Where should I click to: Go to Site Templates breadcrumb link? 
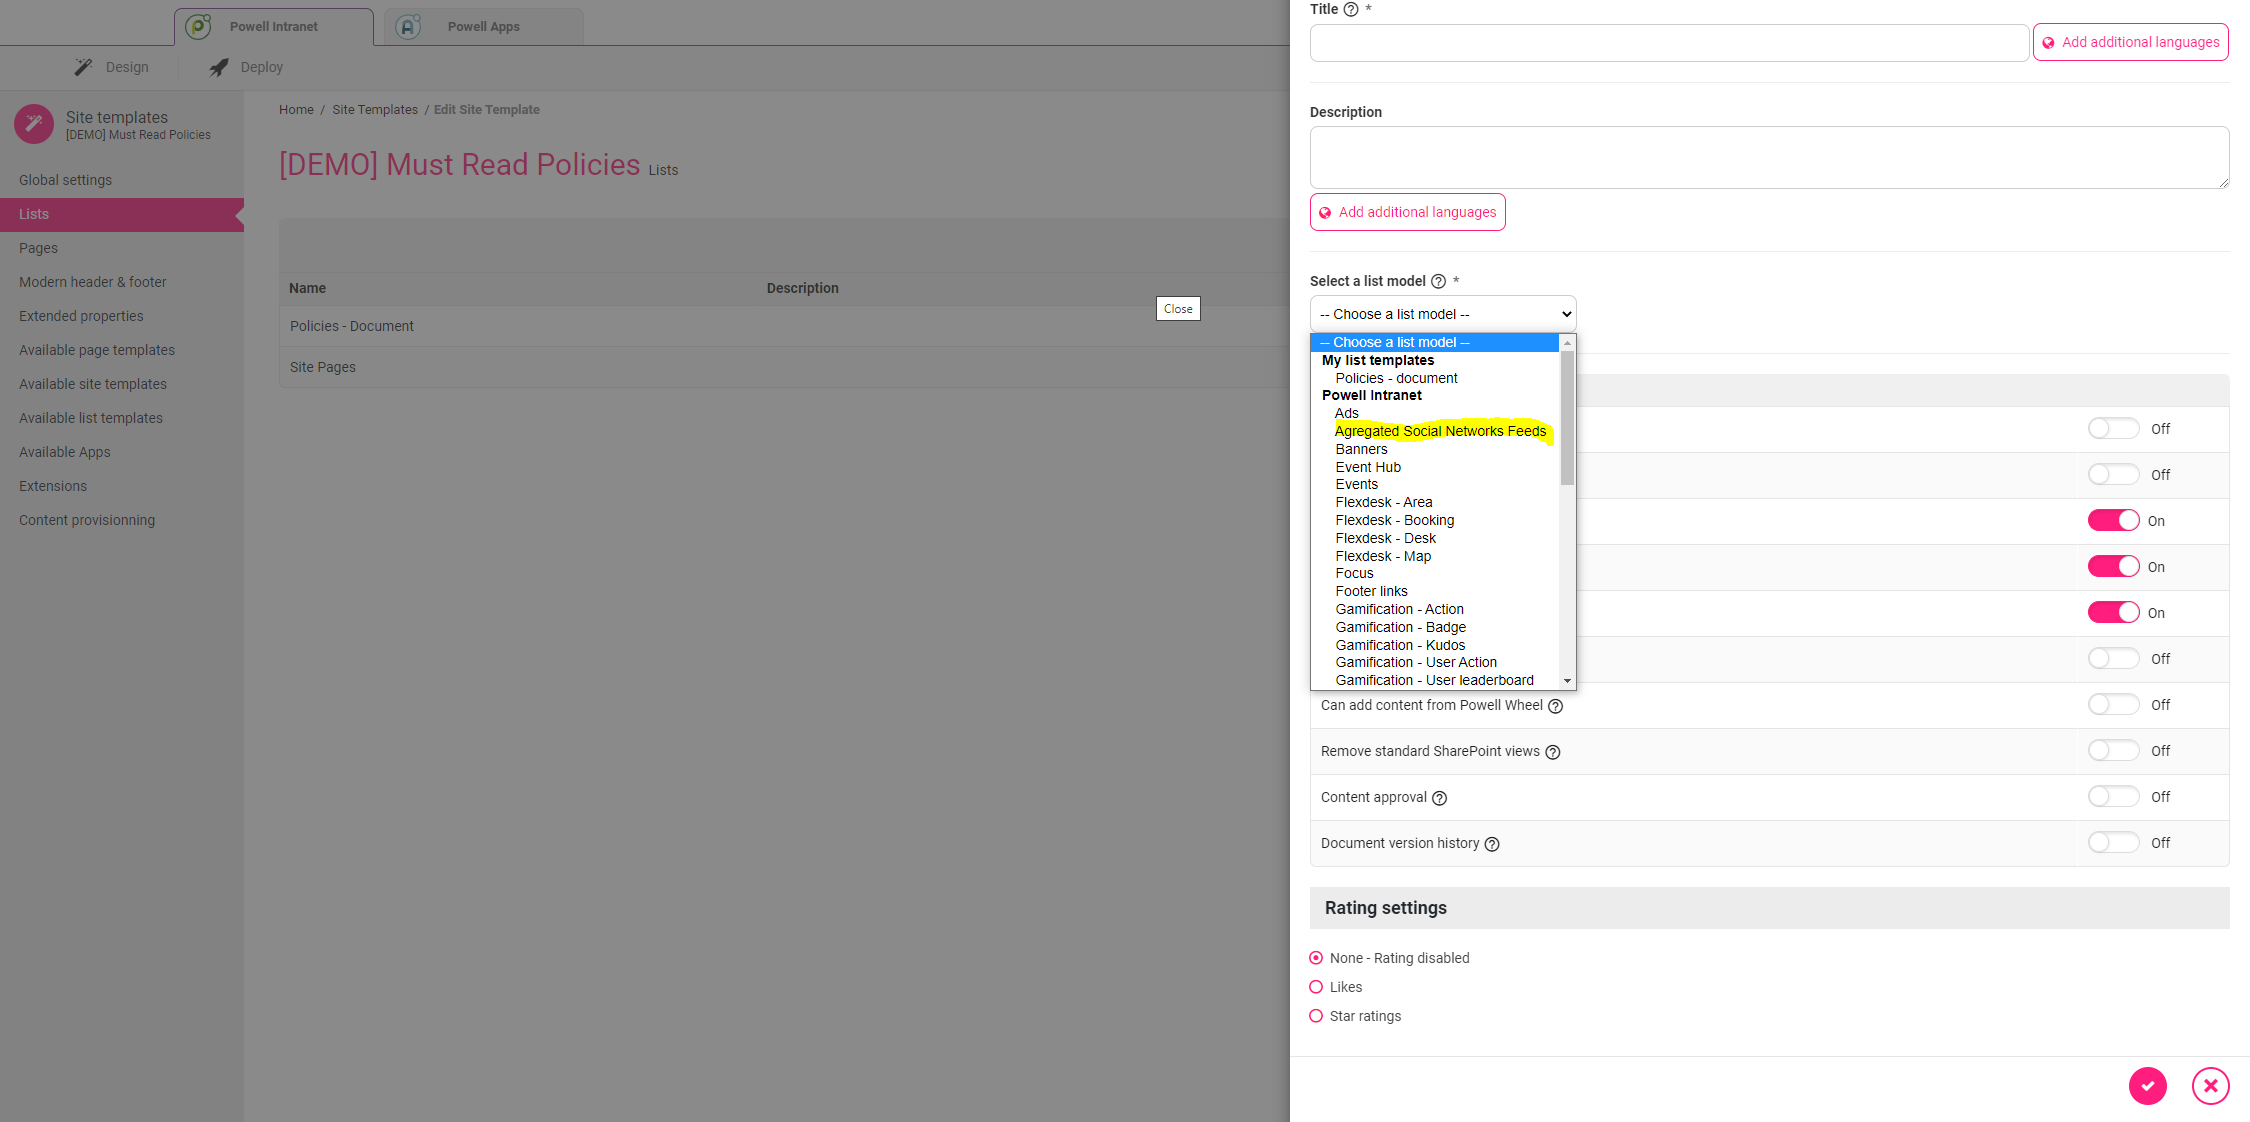click(375, 110)
